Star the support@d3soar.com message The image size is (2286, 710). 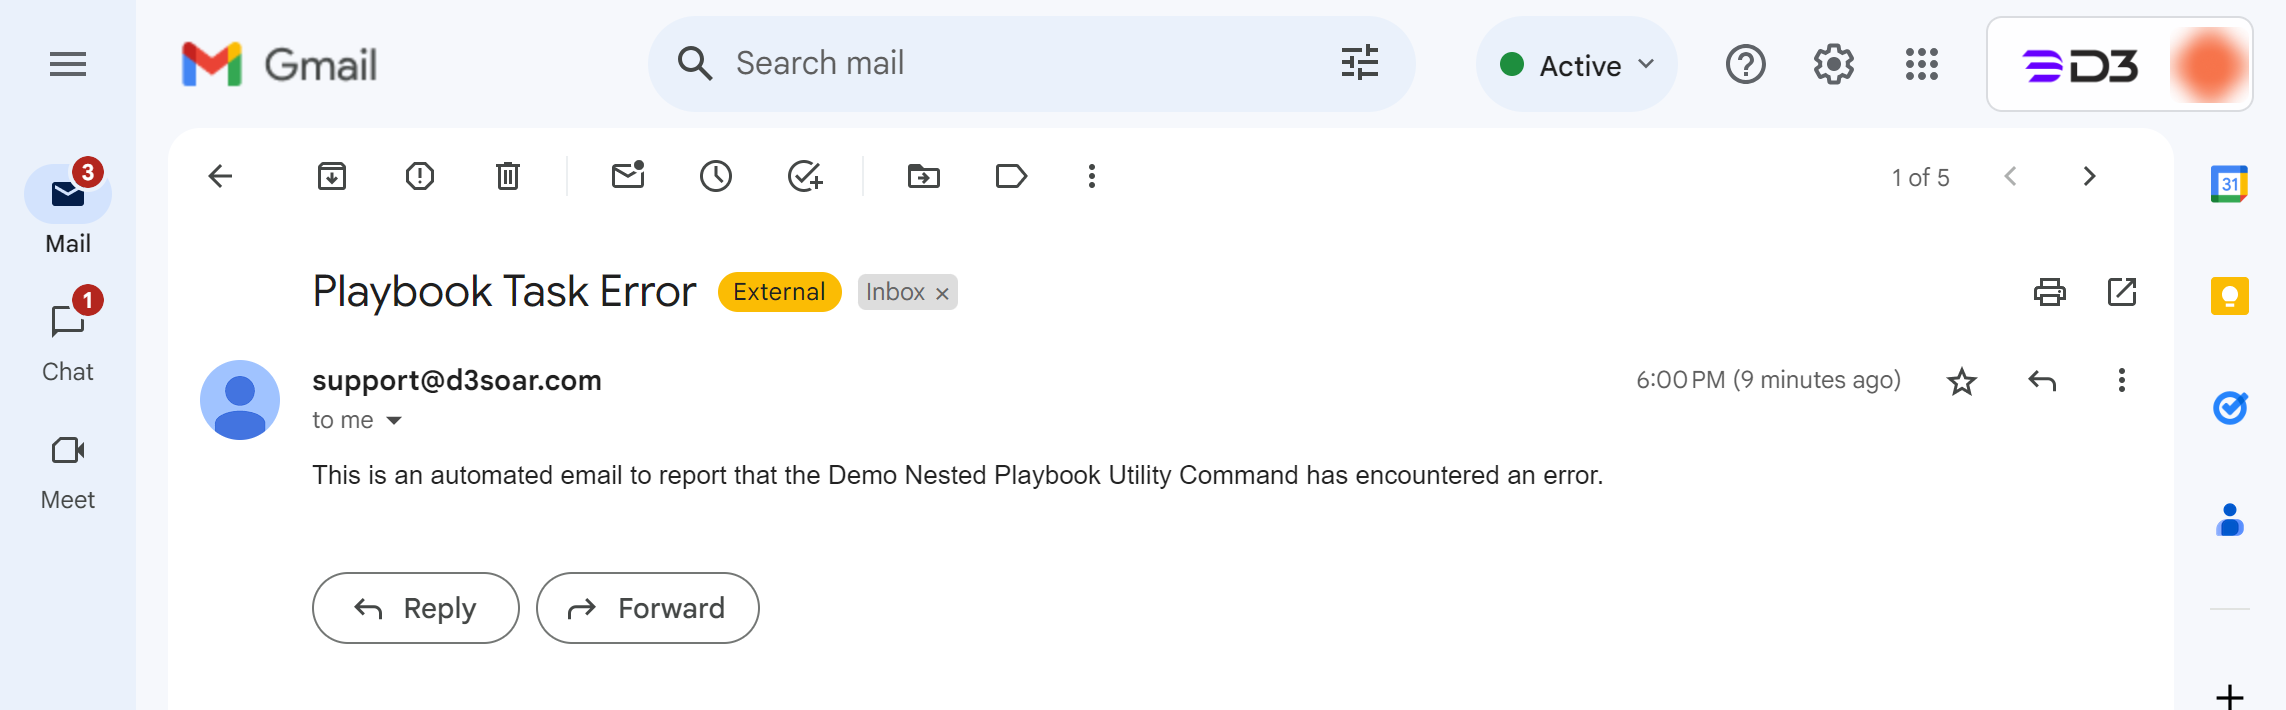[1962, 381]
